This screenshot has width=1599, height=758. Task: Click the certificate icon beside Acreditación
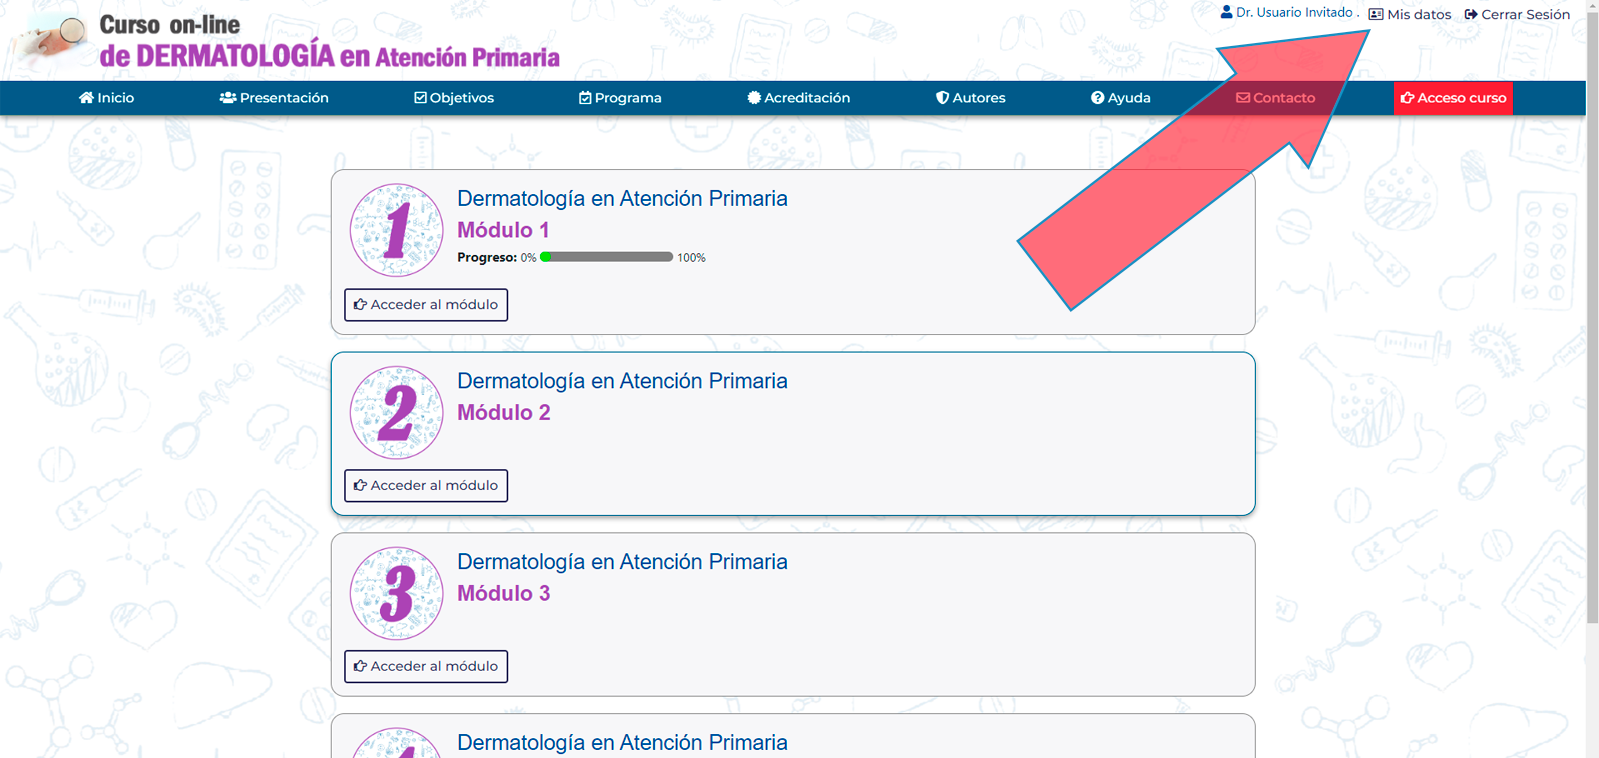(754, 98)
